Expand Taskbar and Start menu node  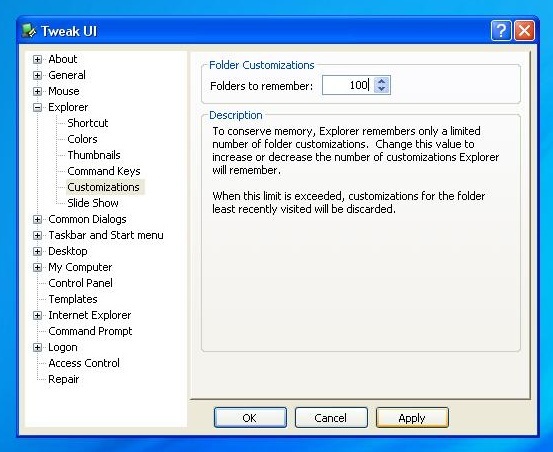(x=37, y=235)
